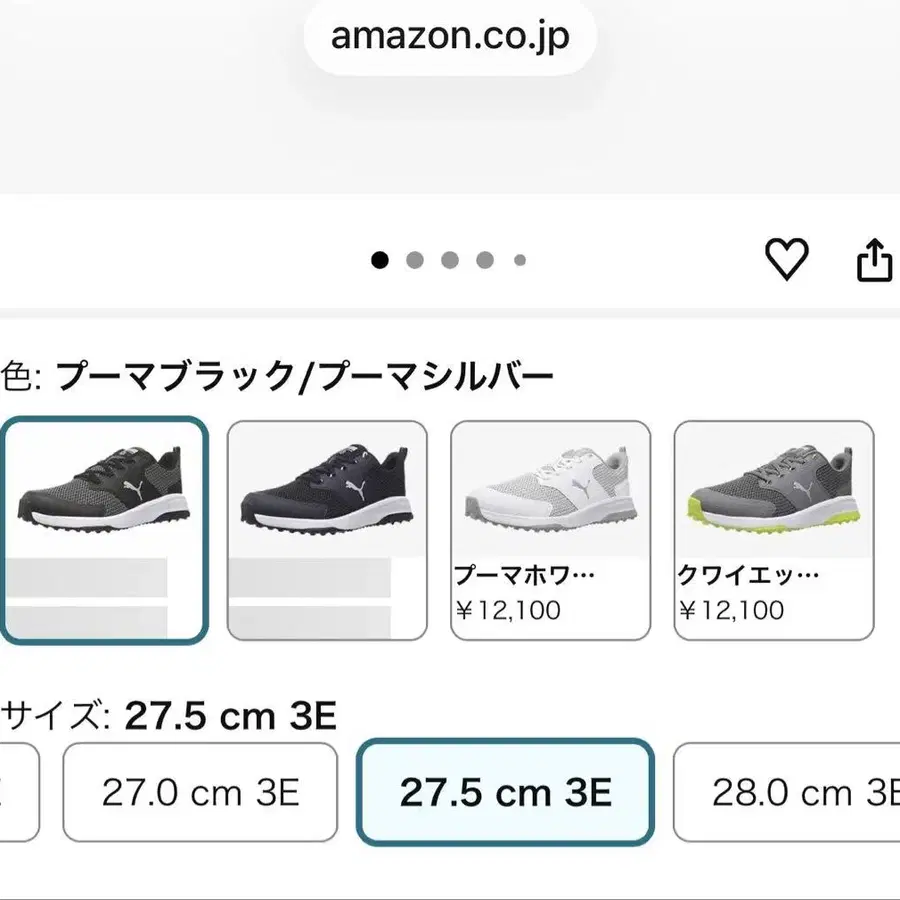Screen dimensions: 900x900
Task: Select the 27.5 cm 3E size option
Action: click(505, 792)
